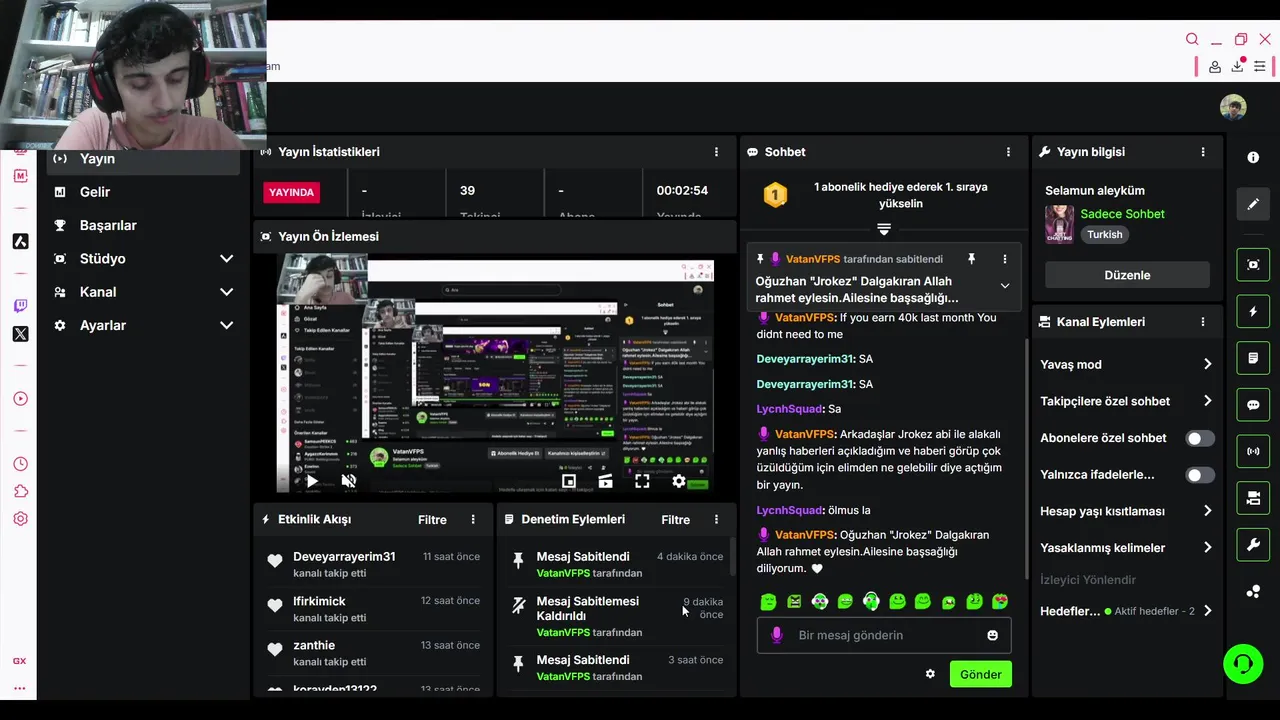Click the Turkish language tag
This screenshot has height=720, width=1280.
(1105, 234)
